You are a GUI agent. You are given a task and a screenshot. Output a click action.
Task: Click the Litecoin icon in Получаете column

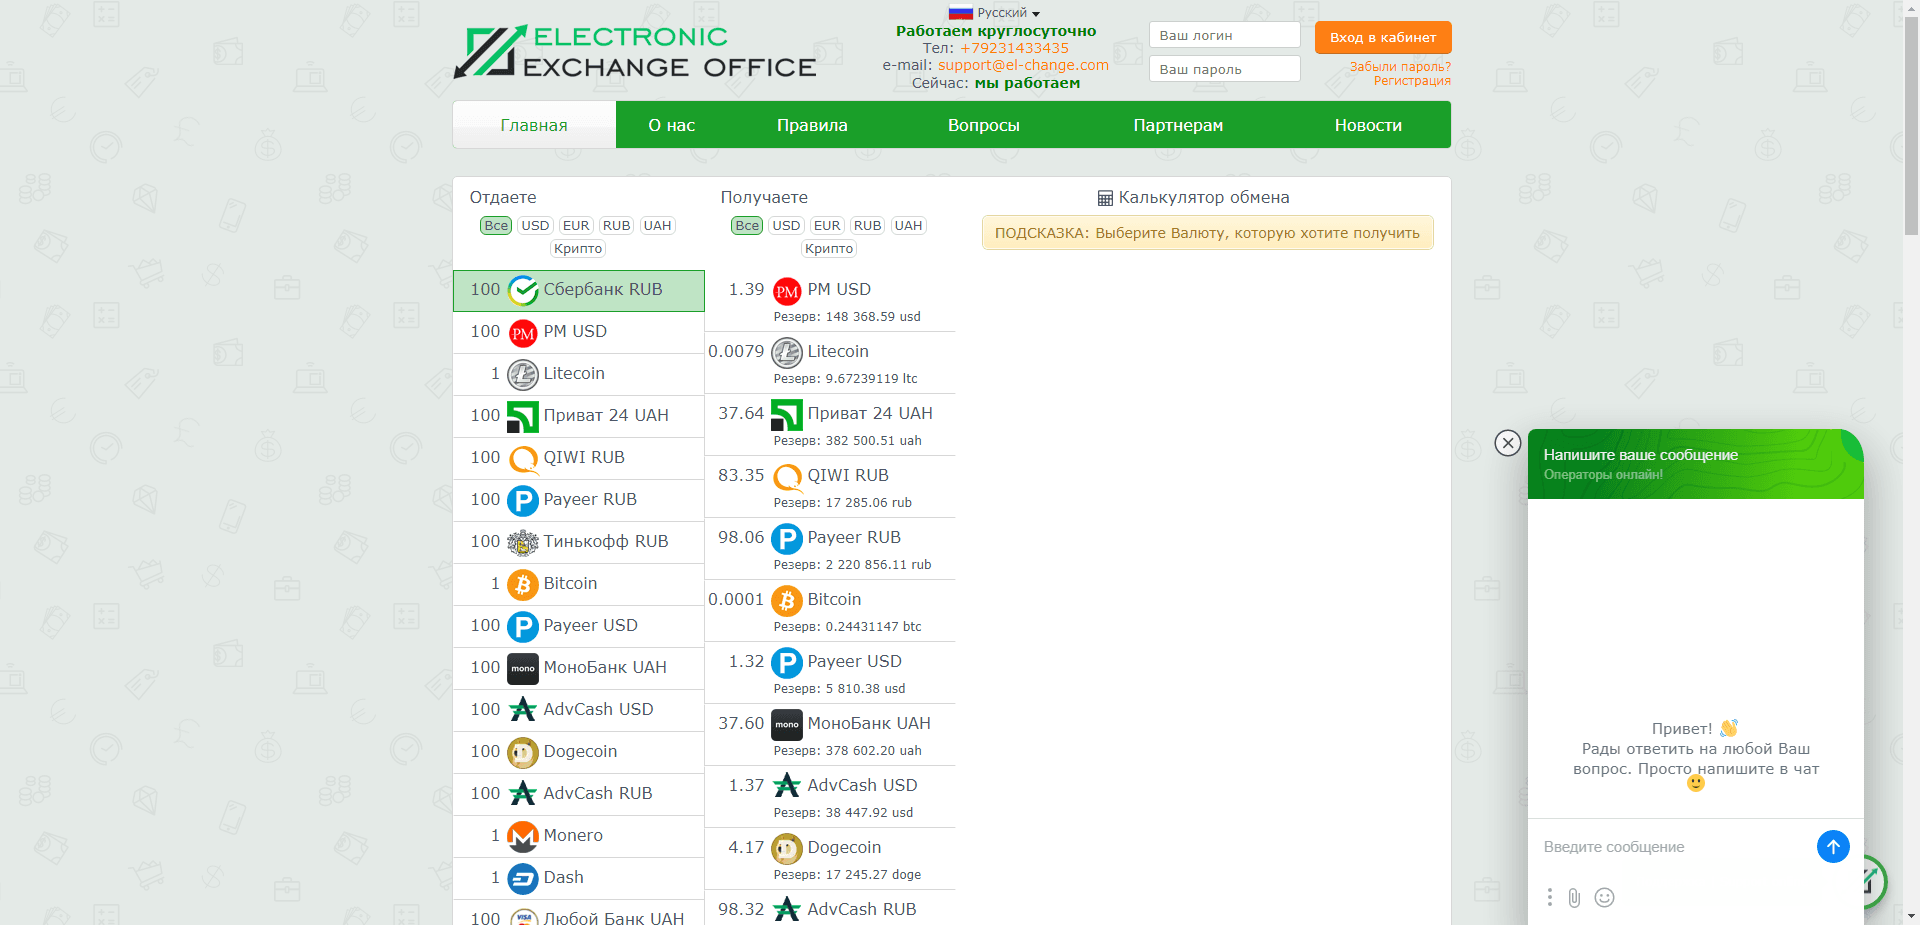point(787,351)
